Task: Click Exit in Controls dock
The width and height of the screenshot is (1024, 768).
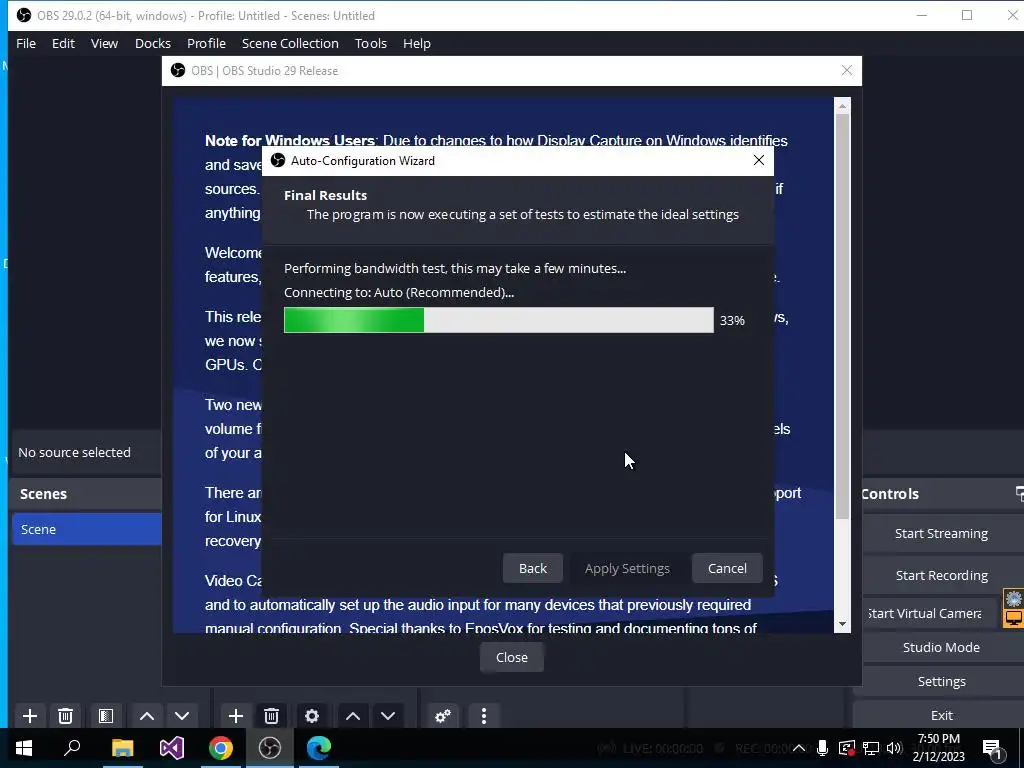Action: coord(941,715)
